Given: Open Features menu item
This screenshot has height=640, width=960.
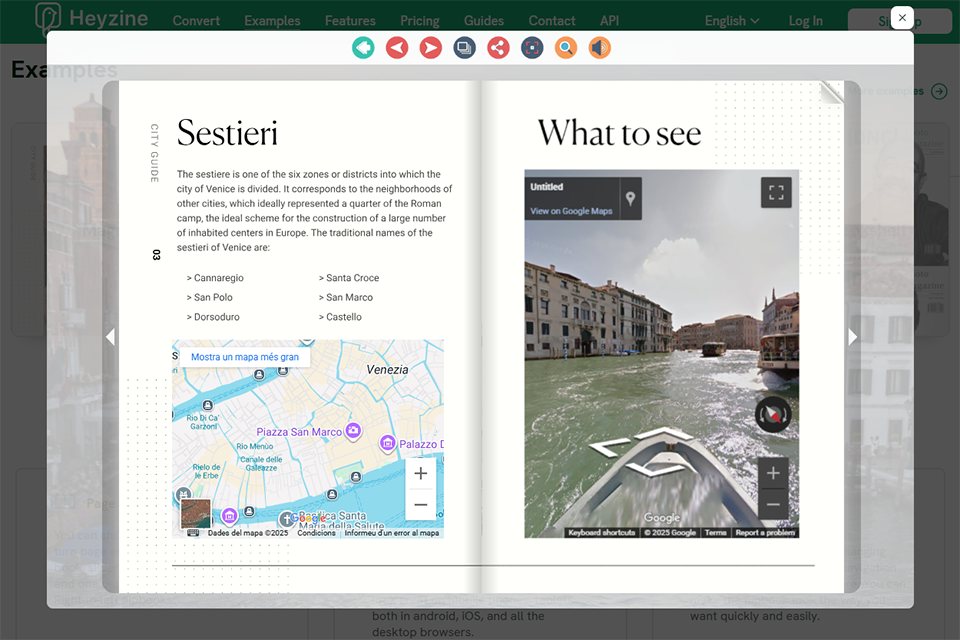Looking at the screenshot, I should click(x=350, y=21).
